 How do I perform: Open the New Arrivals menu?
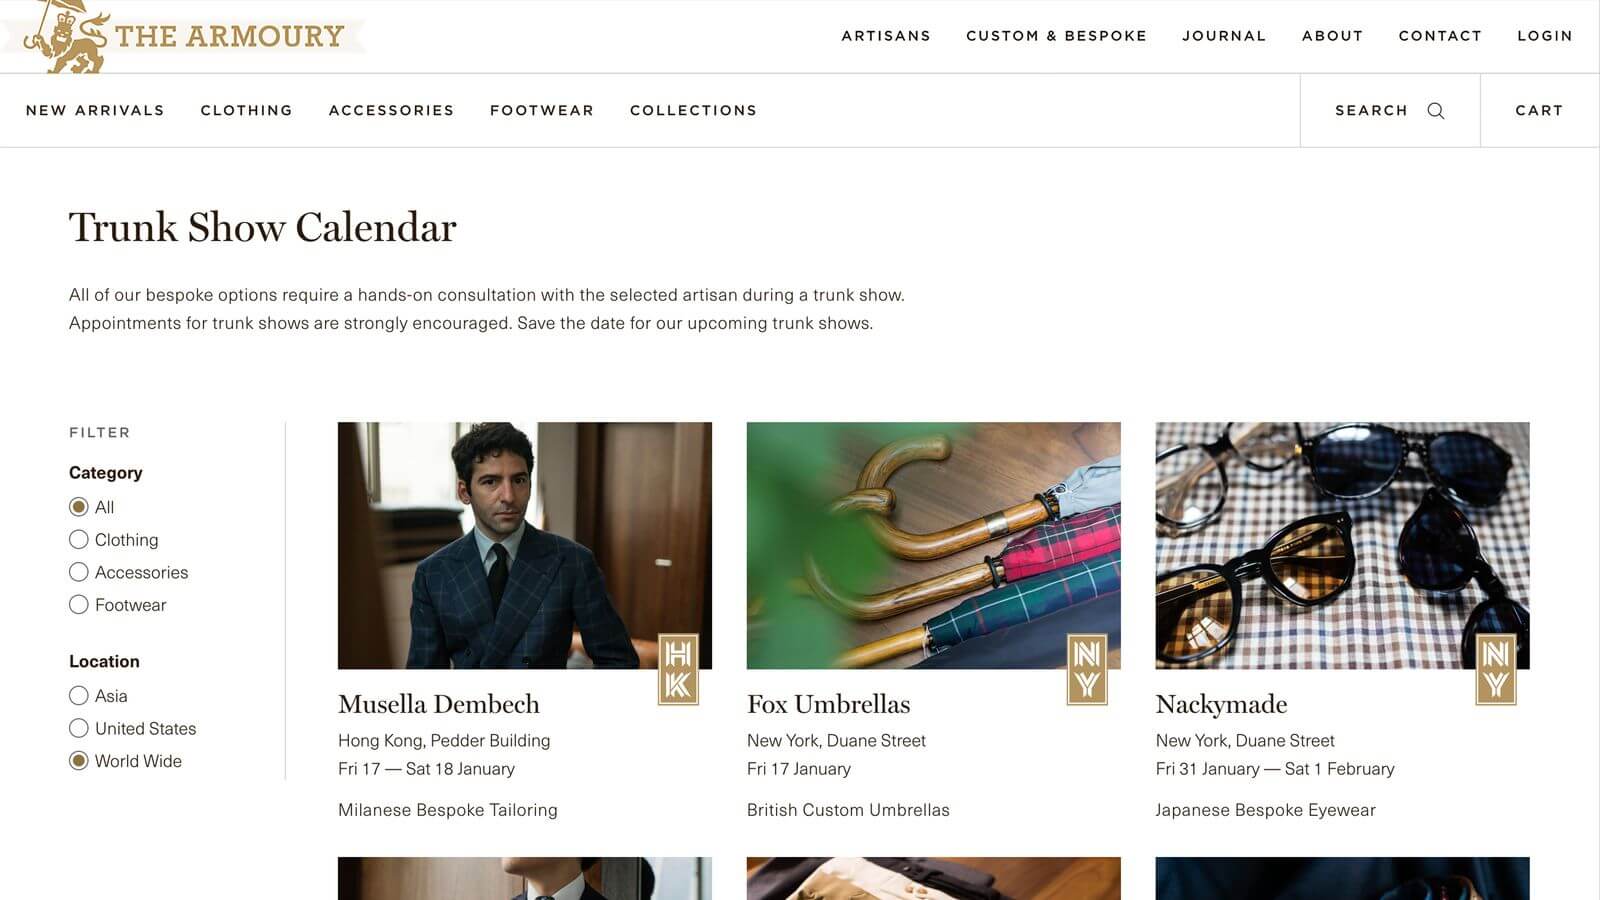point(95,110)
